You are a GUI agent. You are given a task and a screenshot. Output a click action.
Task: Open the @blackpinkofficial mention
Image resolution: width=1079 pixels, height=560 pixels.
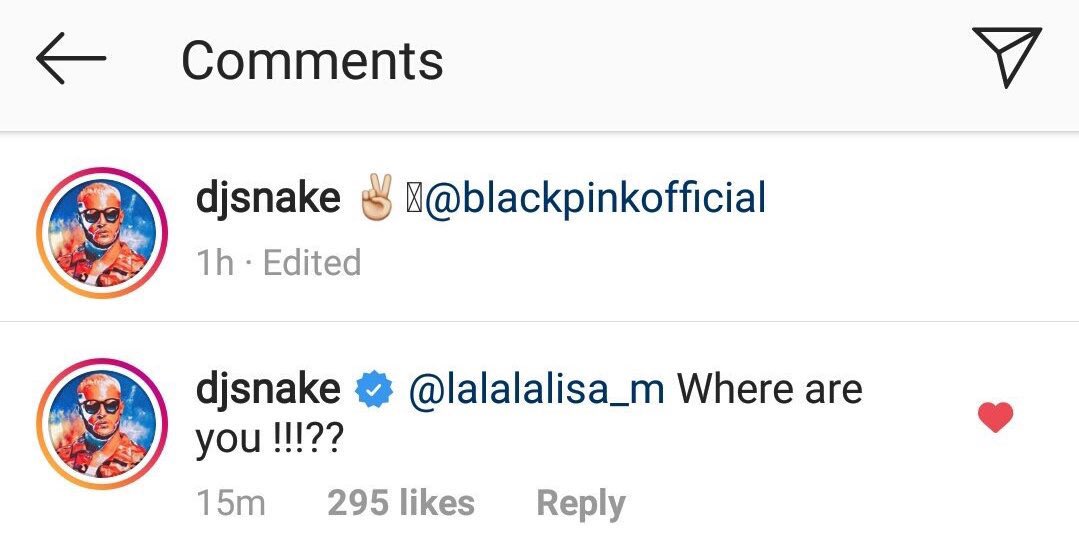597,199
